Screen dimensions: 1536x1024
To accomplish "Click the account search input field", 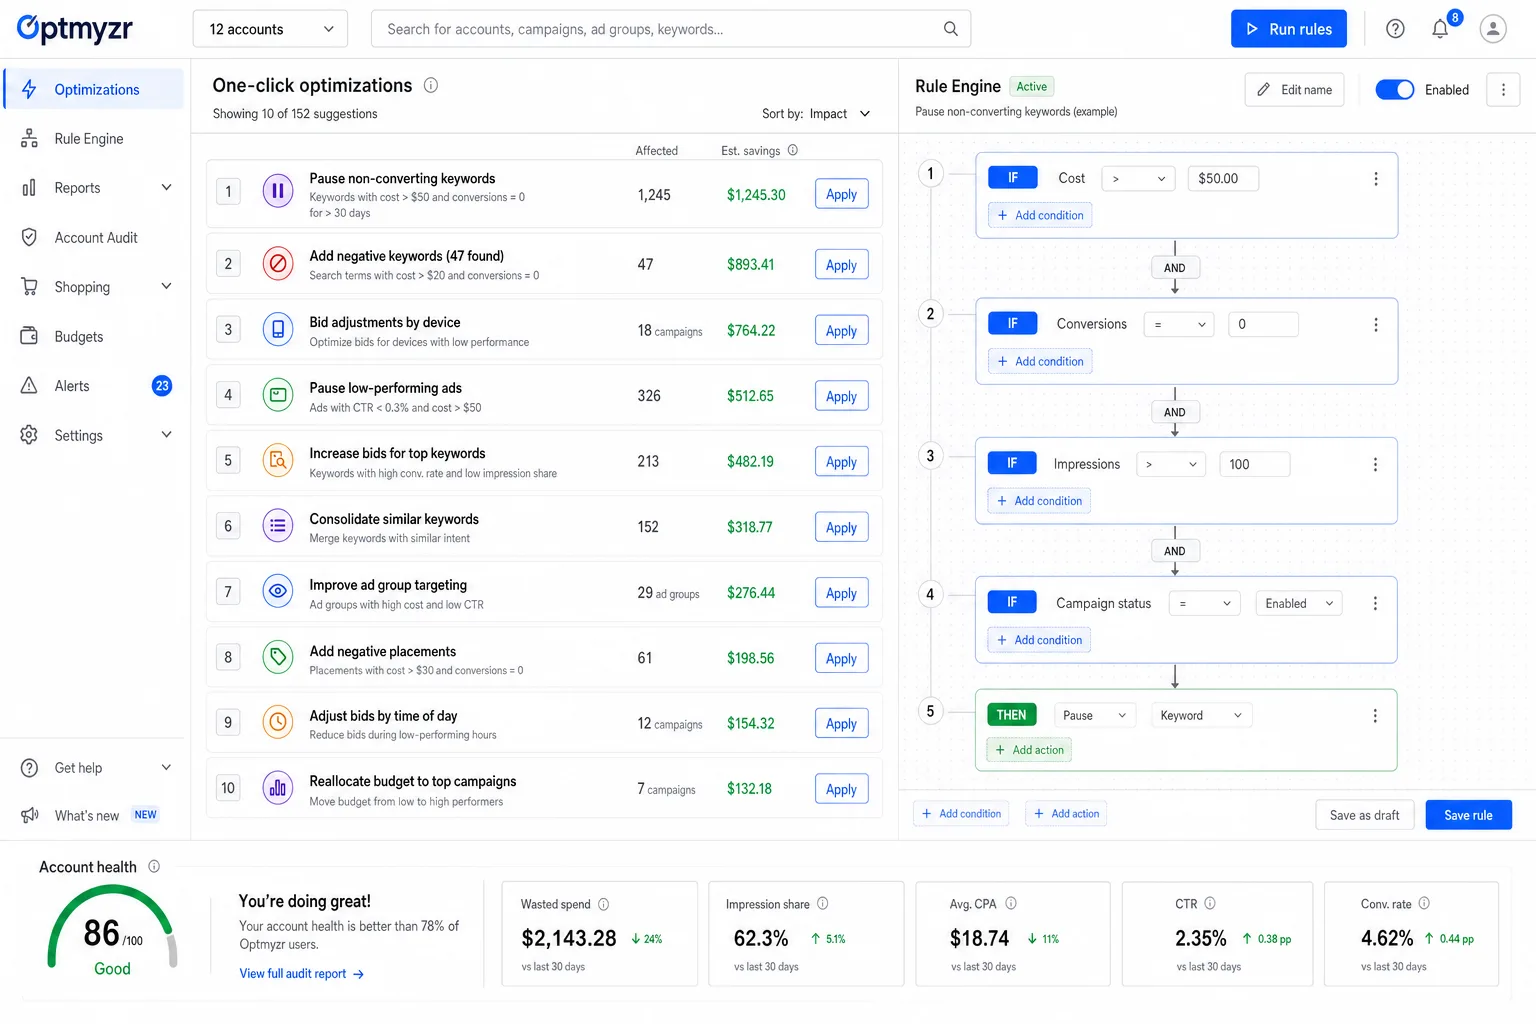I will [x=671, y=29].
